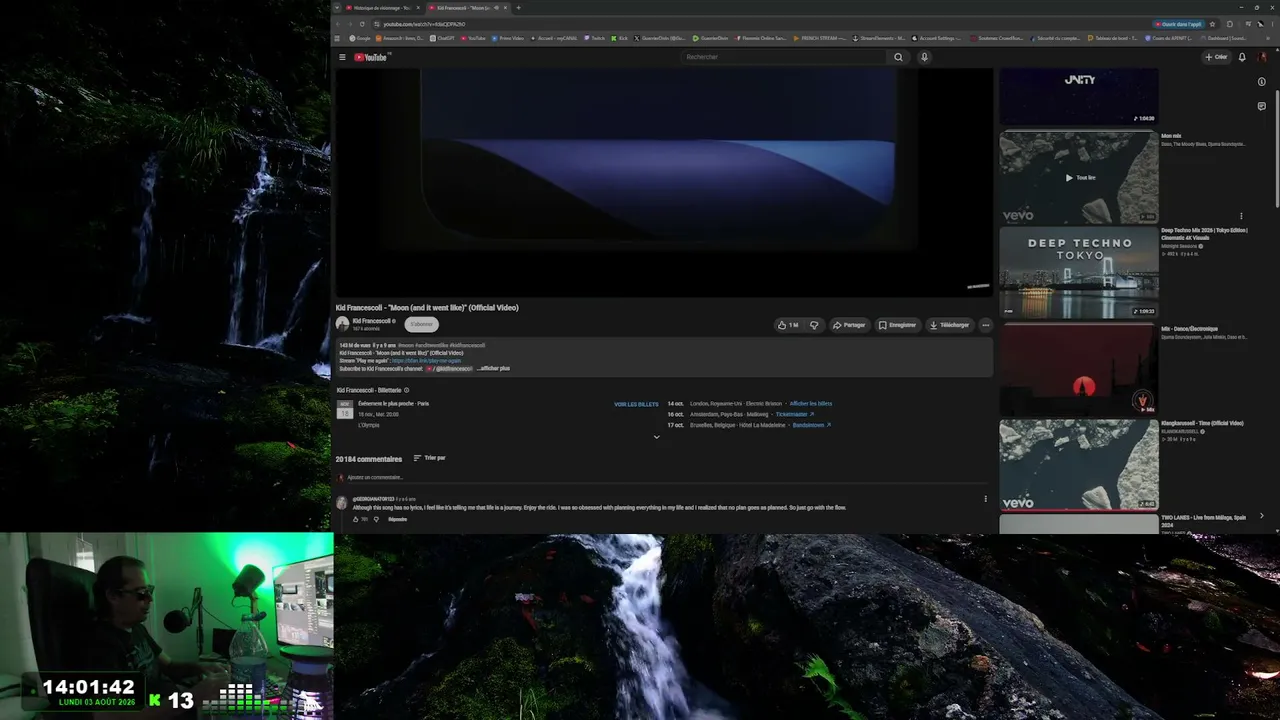This screenshot has height=720, width=1280.
Task: Focus the Rechercher search field
Action: click(783, 57)
